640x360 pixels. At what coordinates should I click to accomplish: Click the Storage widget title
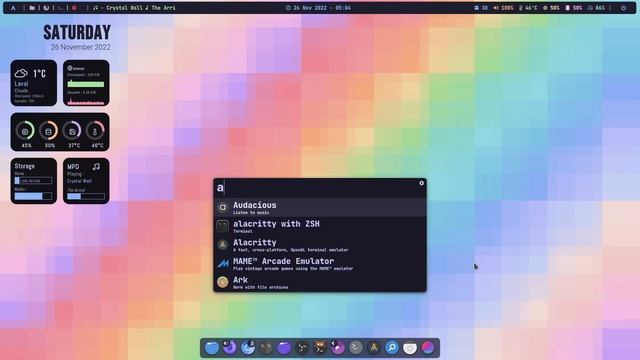pyautogui.click(x=24, y=166)
